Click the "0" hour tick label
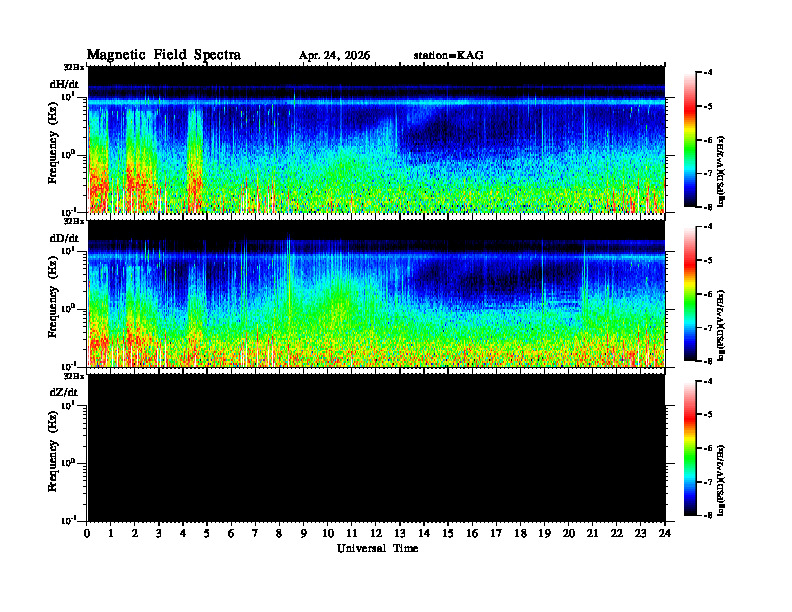792x612 pixels. tap(87, 534)
